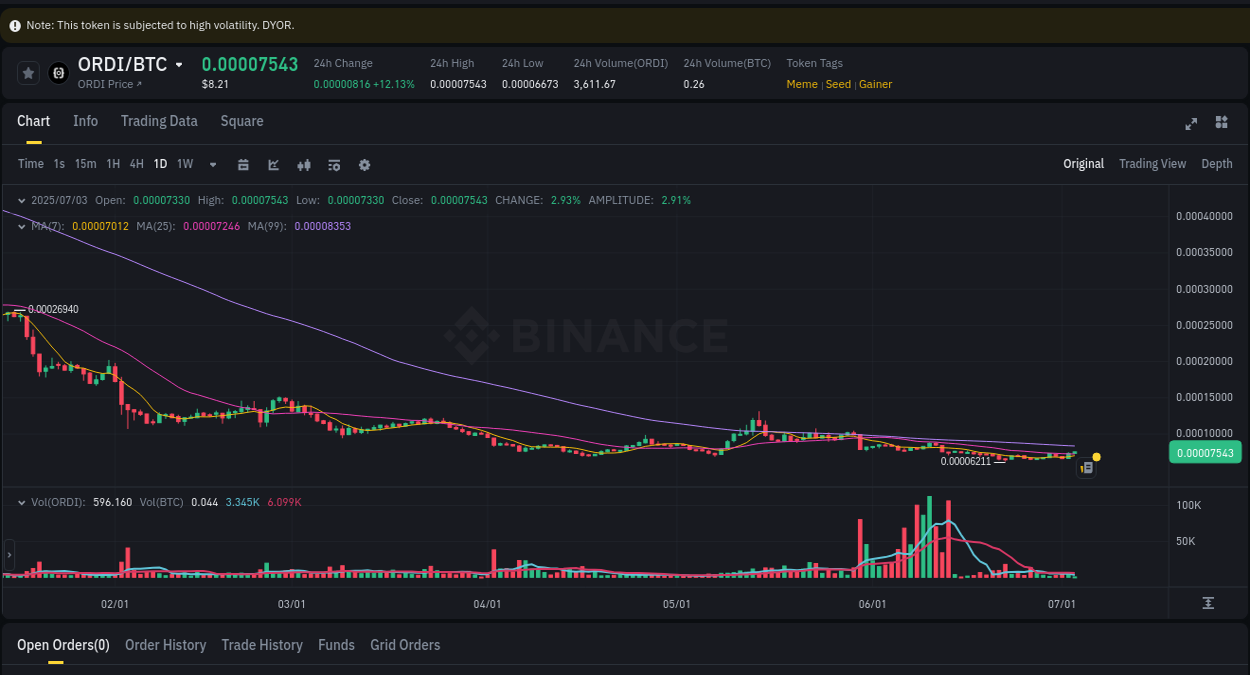Select the candlestick chart style icon
The height and width of the screenshot is (675, 1250).
point(304,164)
